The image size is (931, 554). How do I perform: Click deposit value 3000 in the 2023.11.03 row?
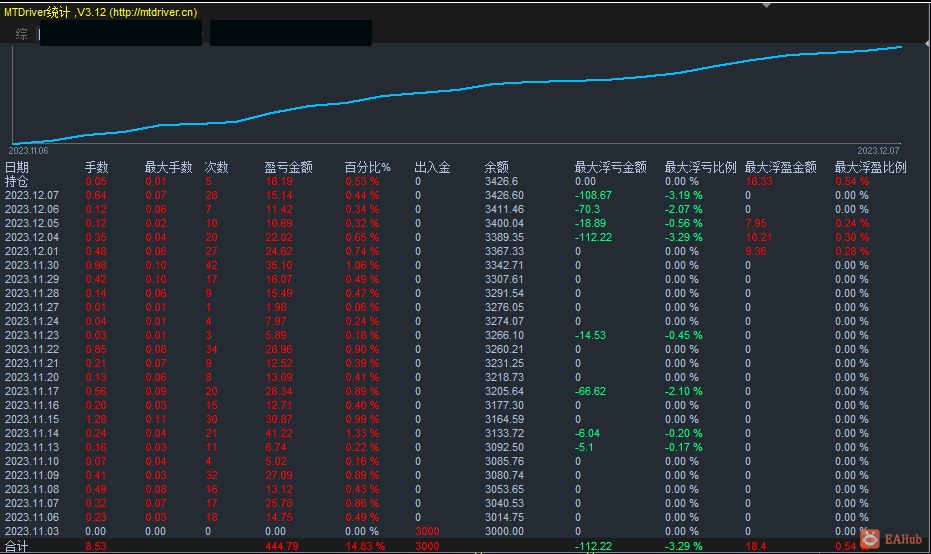click(x=427, y=531)
